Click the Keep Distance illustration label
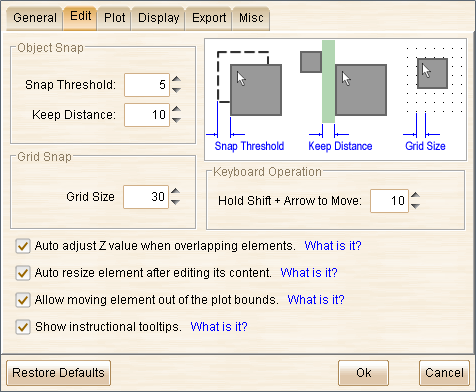 point(340,146)
